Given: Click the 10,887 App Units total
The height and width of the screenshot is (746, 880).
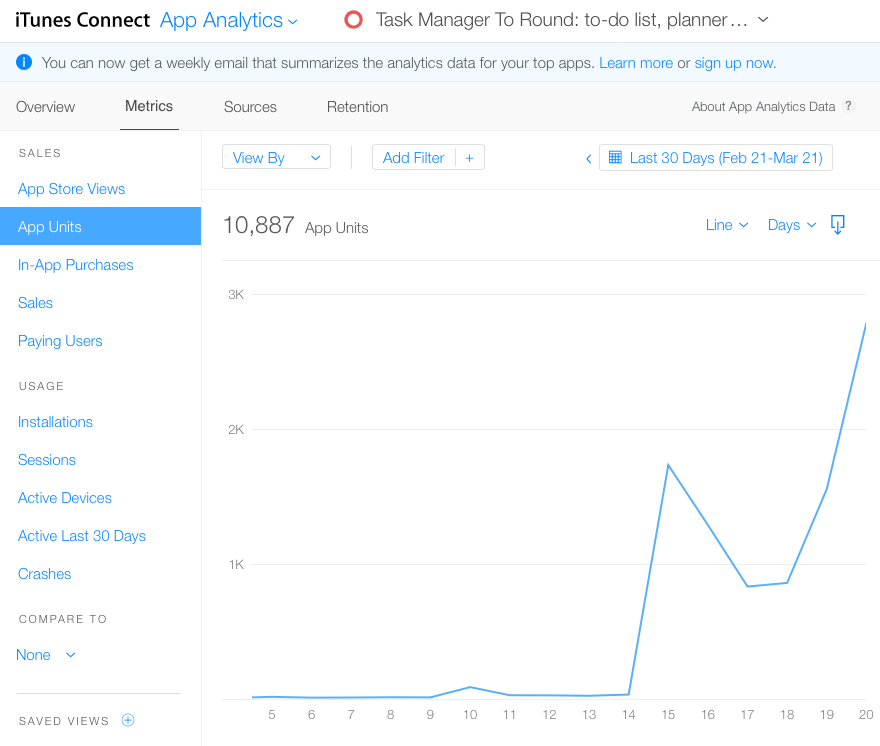Looking at the screenshot, I should (x=296, y=226).
